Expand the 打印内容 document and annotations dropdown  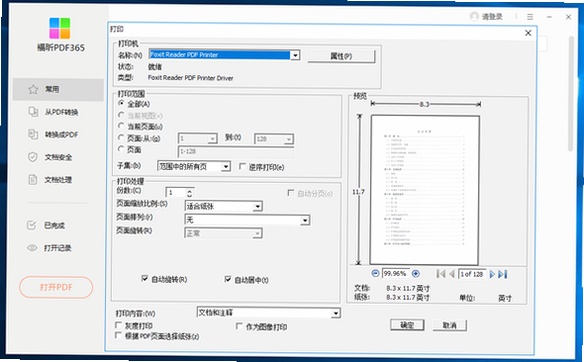pos(336,313)
